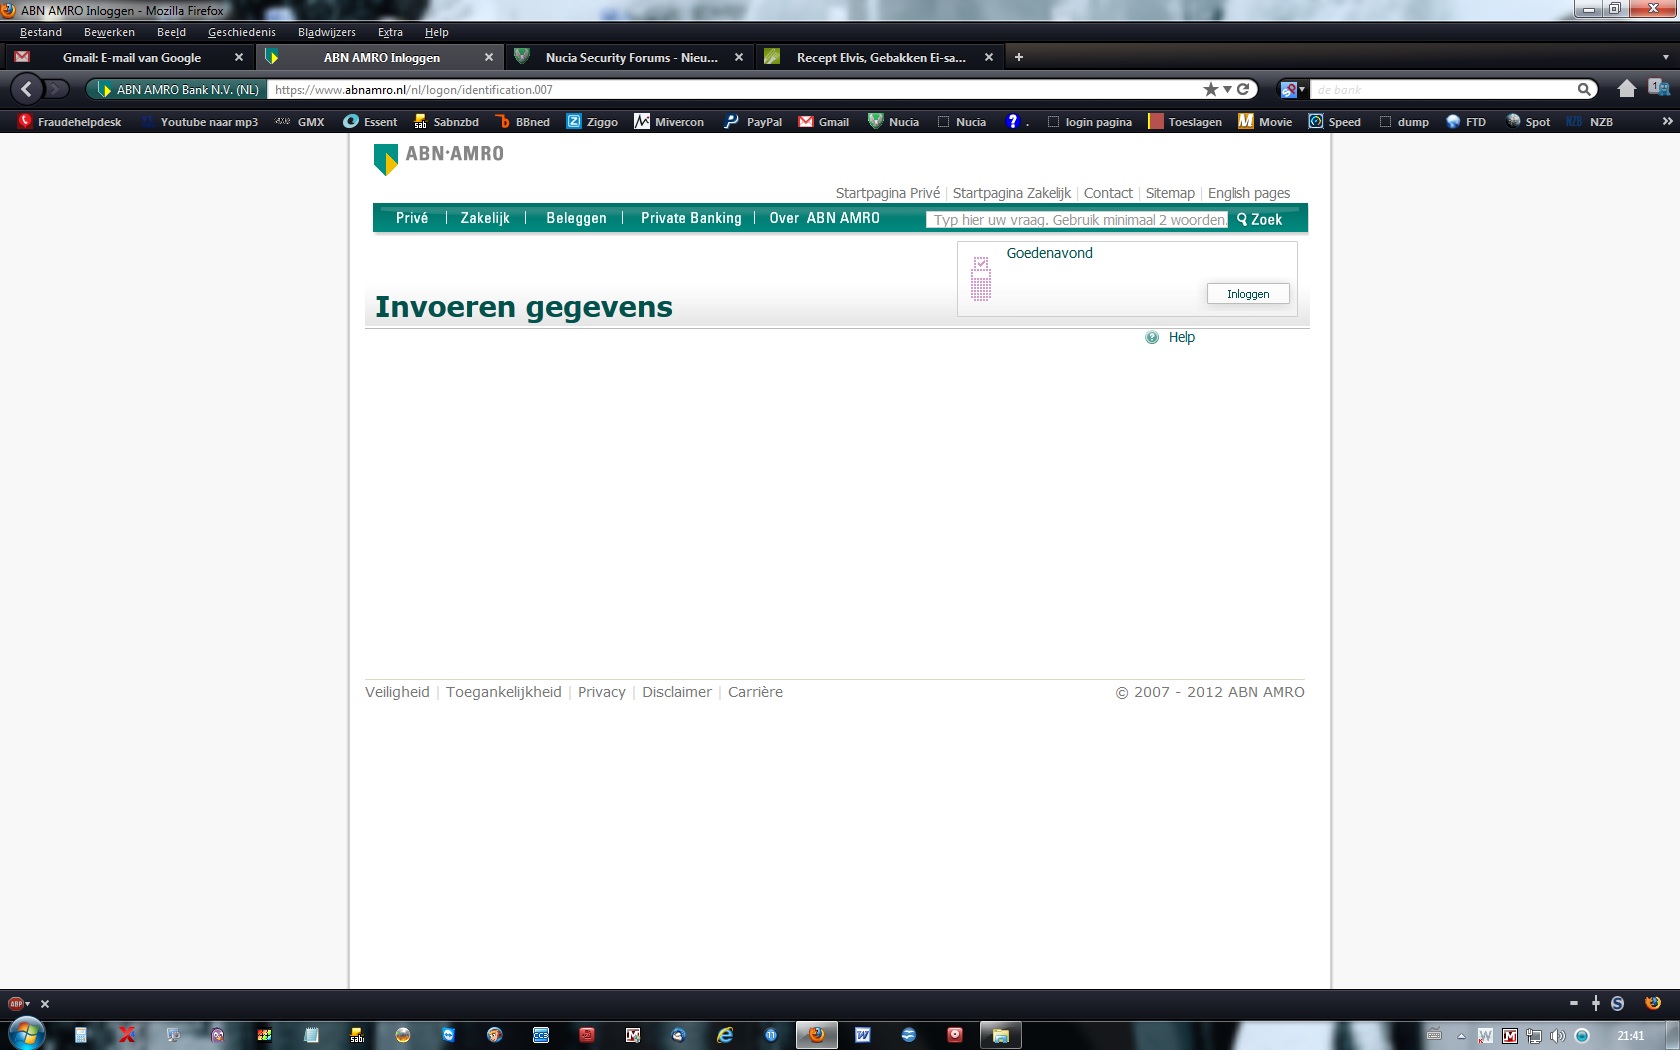This screenshot has height=1050, width=1680.
Task: Switch to the Recept Elvis tab
Action: (x=880, y=57)
